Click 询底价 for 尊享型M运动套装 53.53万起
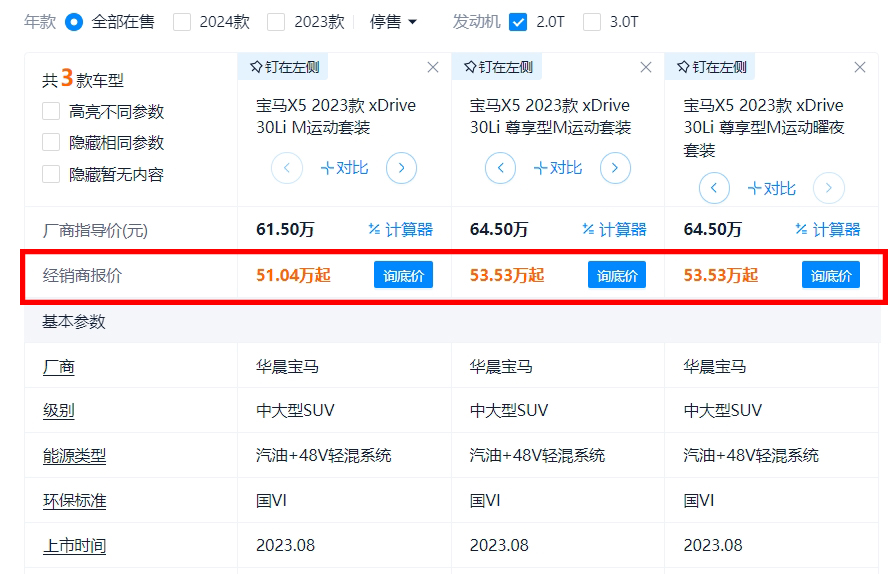Viewport: 891px width, 574px height. coord(617,275)
